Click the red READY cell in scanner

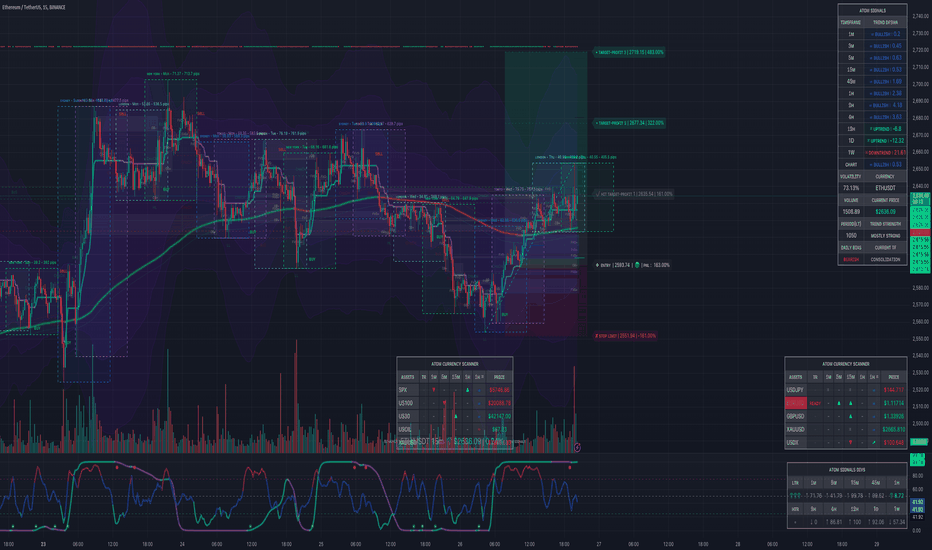815,403
